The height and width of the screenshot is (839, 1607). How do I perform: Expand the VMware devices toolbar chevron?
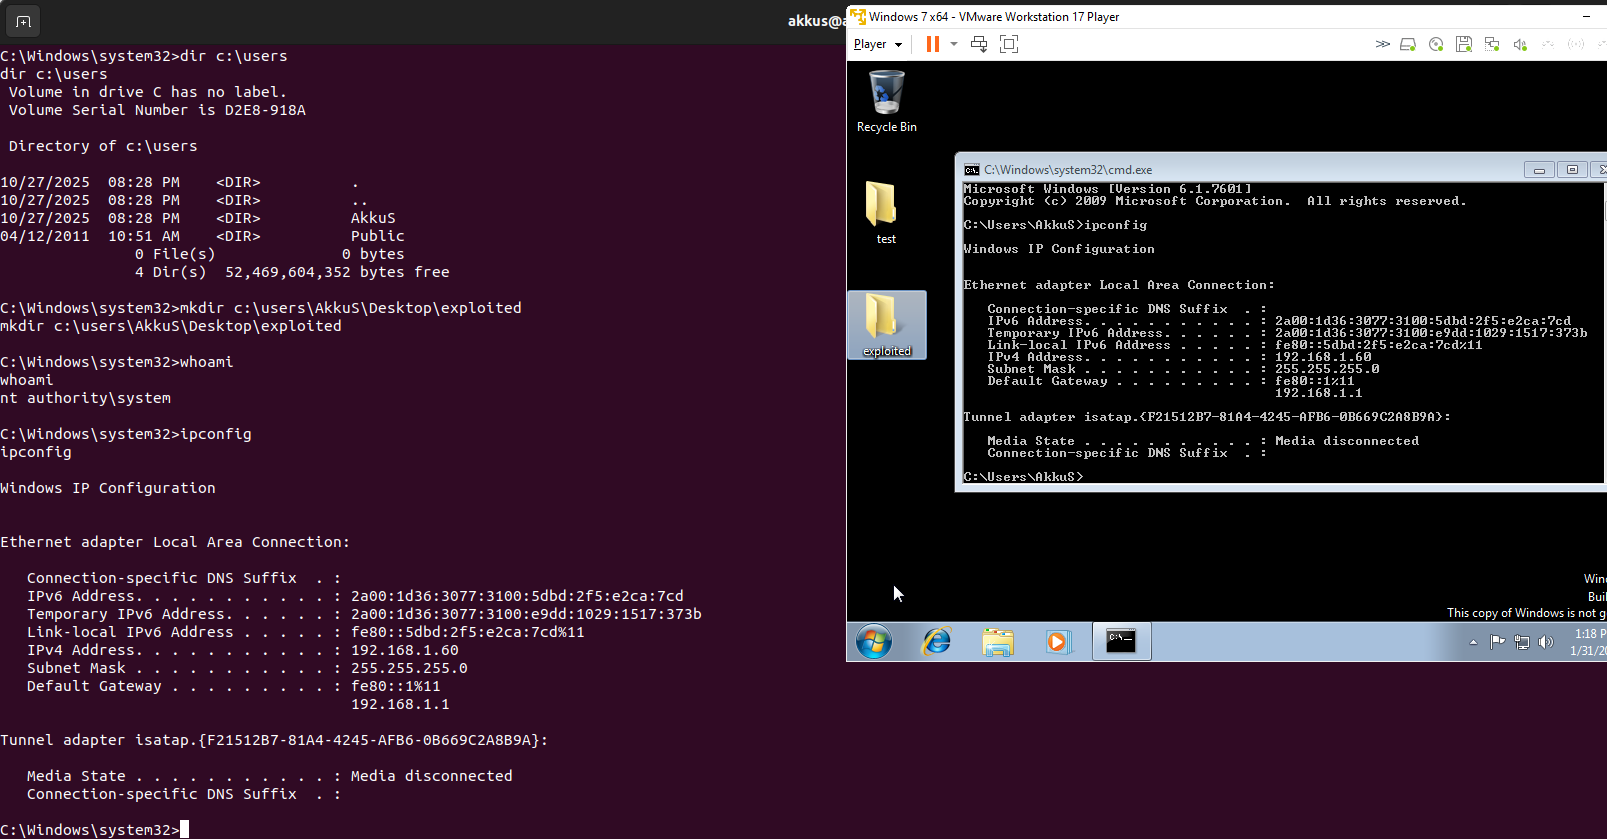pos(1382,44)
